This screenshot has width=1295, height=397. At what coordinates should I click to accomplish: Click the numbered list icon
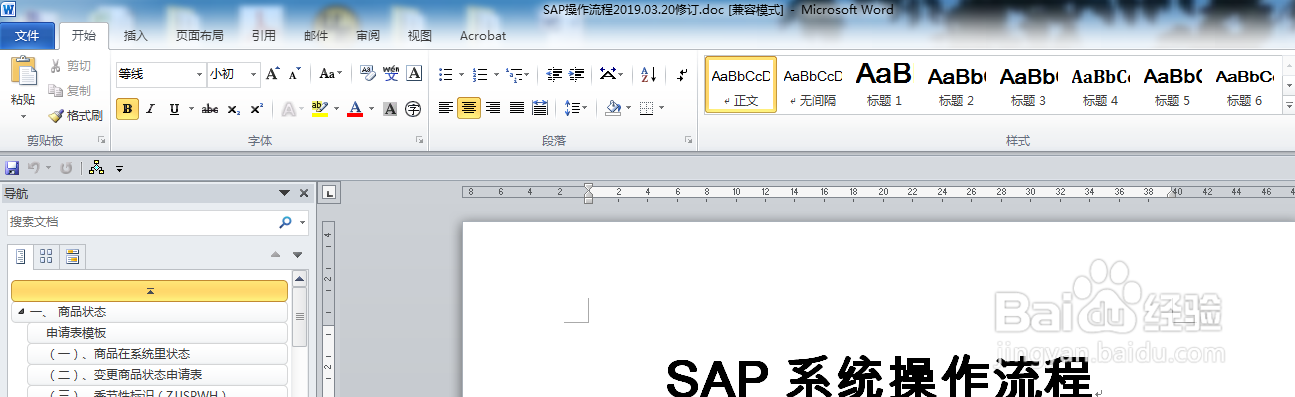[480, 74]
